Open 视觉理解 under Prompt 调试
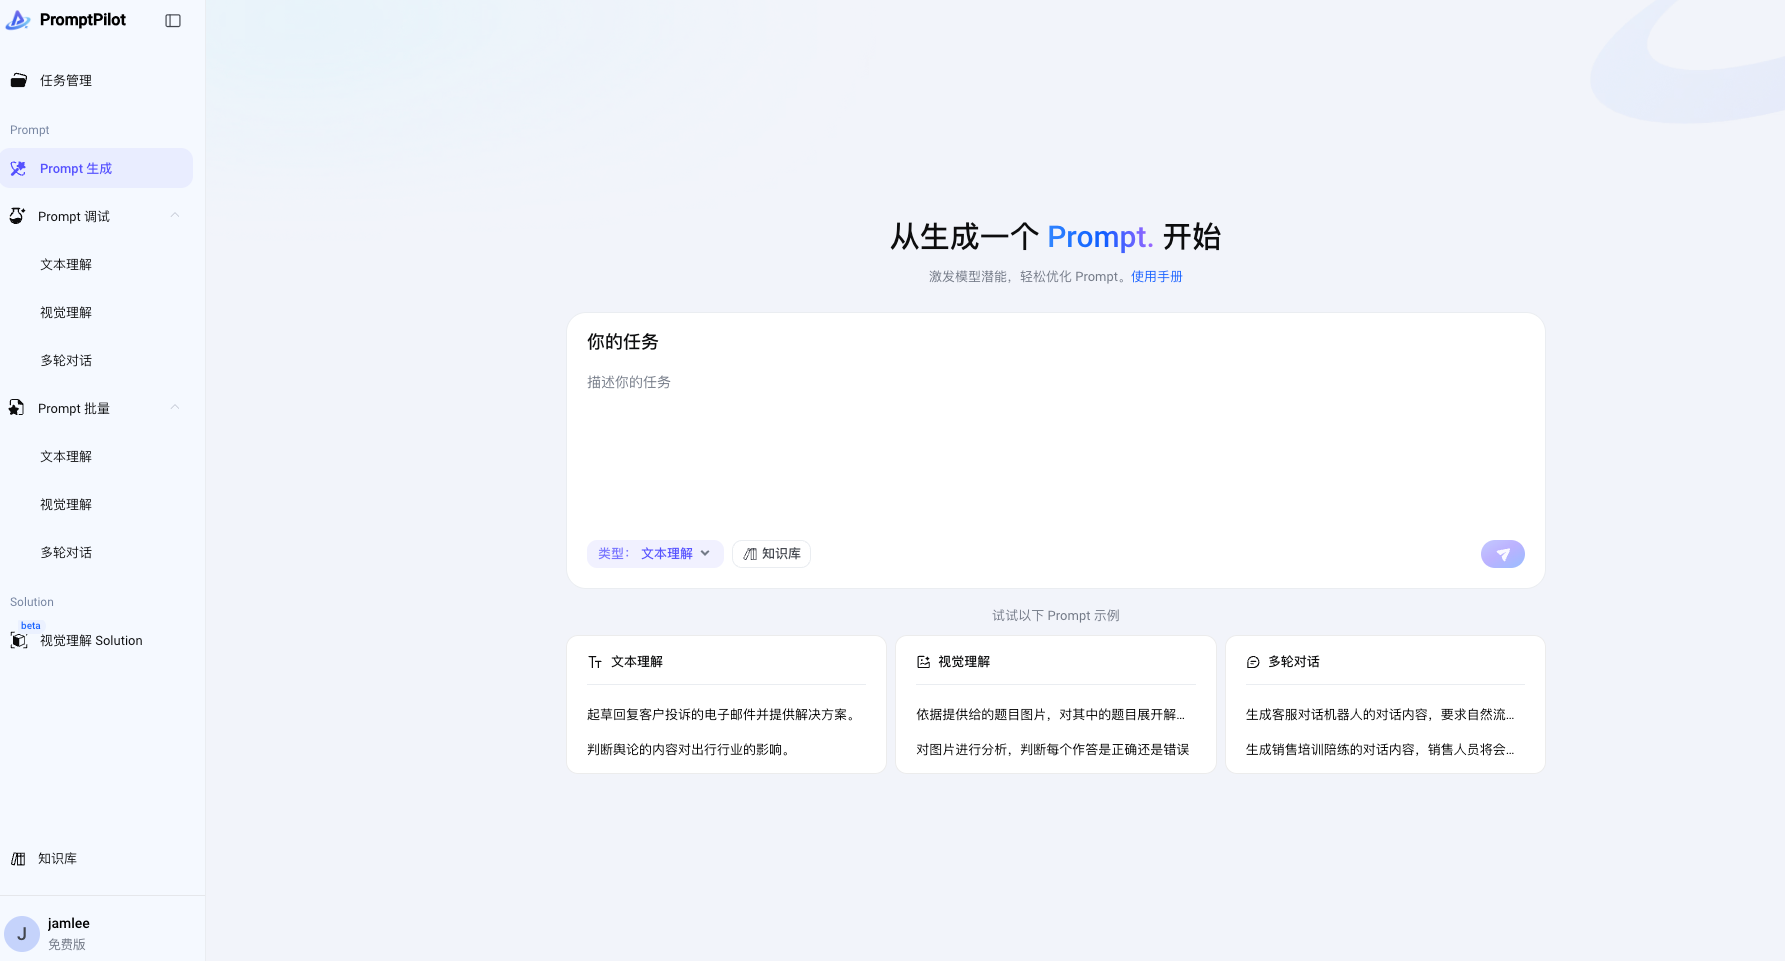Viewport: 1785px width, 961px height. pyautogui.click(x=66, y=313)
